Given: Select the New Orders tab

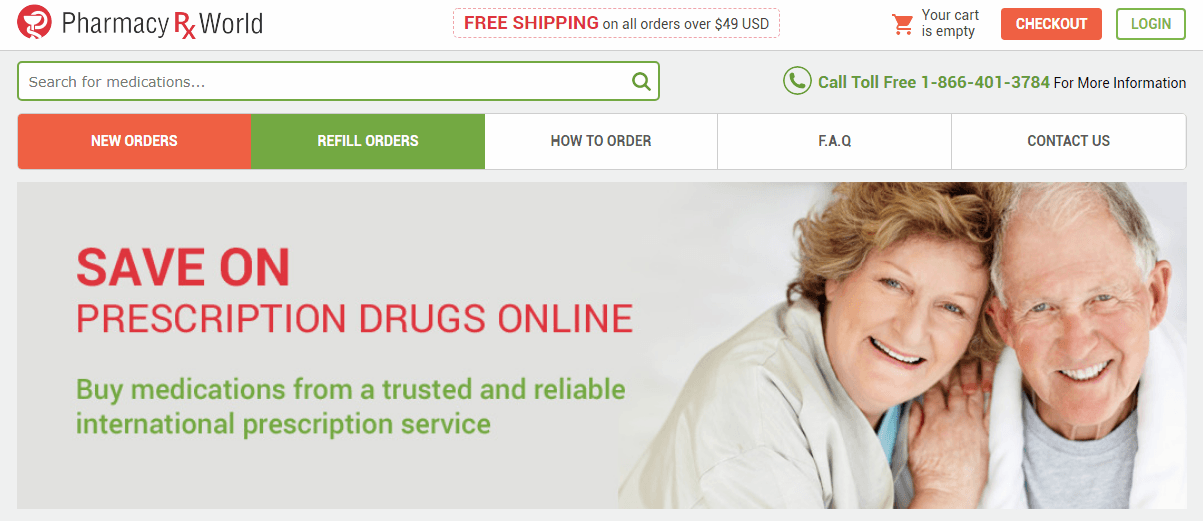Looking at the screenshot, I should pyautogui.click(x=134, y=141).
